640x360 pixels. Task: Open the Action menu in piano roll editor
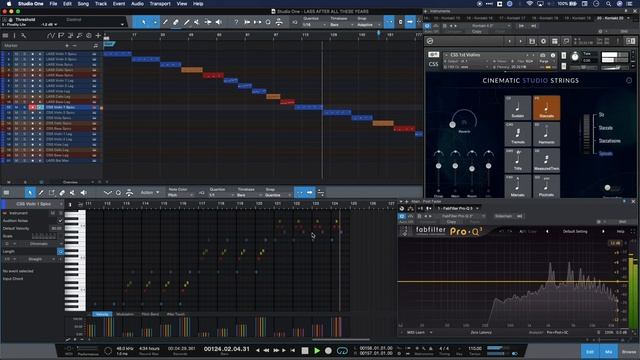point(150,193)
